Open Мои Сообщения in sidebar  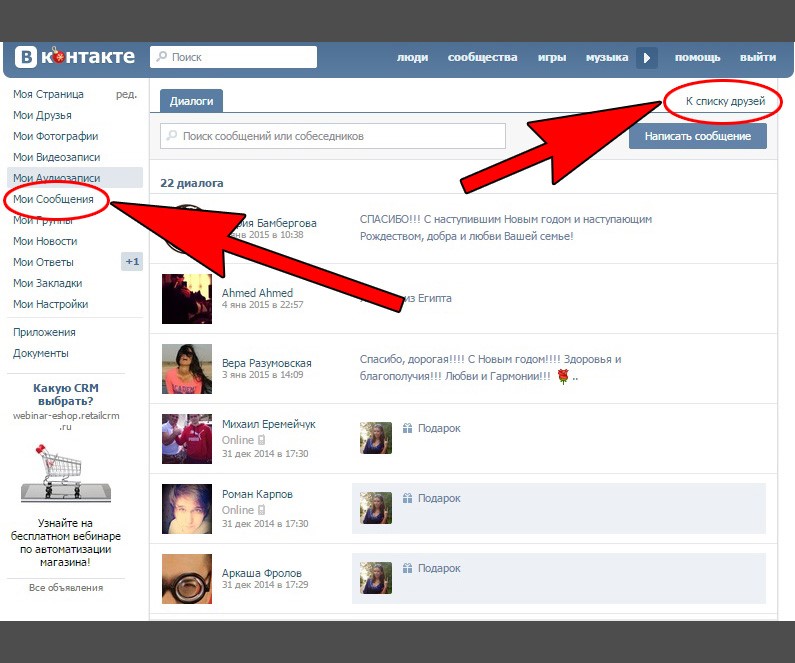53,199
